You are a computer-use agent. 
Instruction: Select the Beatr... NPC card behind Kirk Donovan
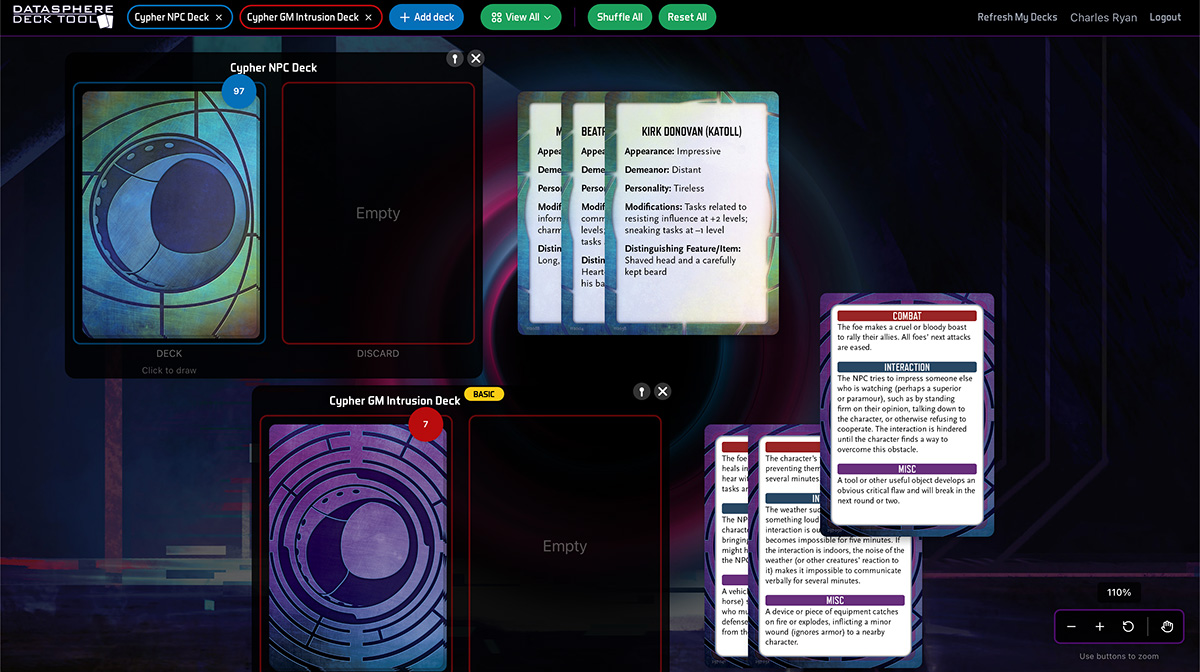(x=584, y=212)
